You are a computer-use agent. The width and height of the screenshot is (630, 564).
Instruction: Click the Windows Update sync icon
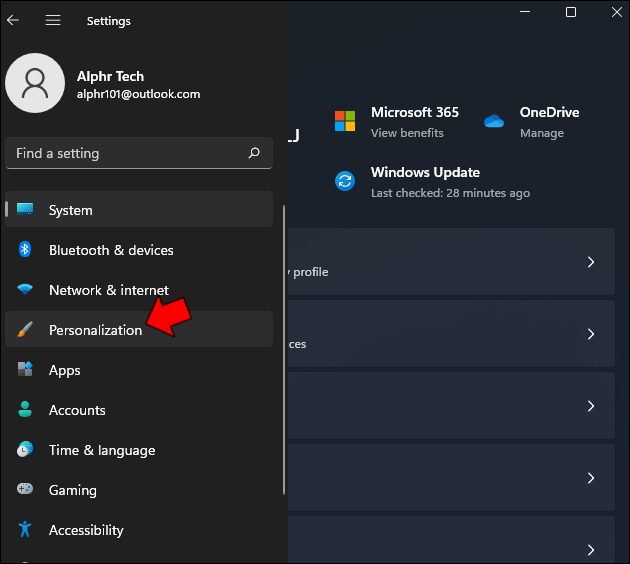click(x=345, y=181)
